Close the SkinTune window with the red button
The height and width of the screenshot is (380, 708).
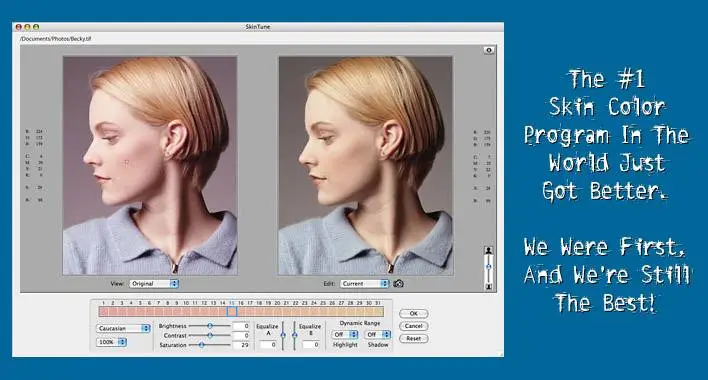tap(19, 27)
